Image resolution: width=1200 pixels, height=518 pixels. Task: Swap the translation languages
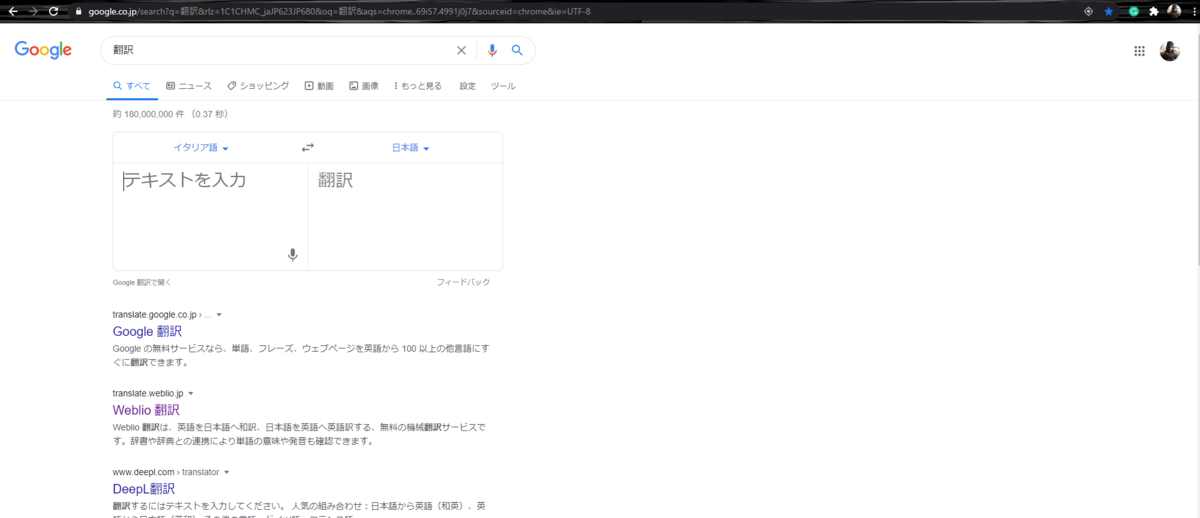coord(308,147)
